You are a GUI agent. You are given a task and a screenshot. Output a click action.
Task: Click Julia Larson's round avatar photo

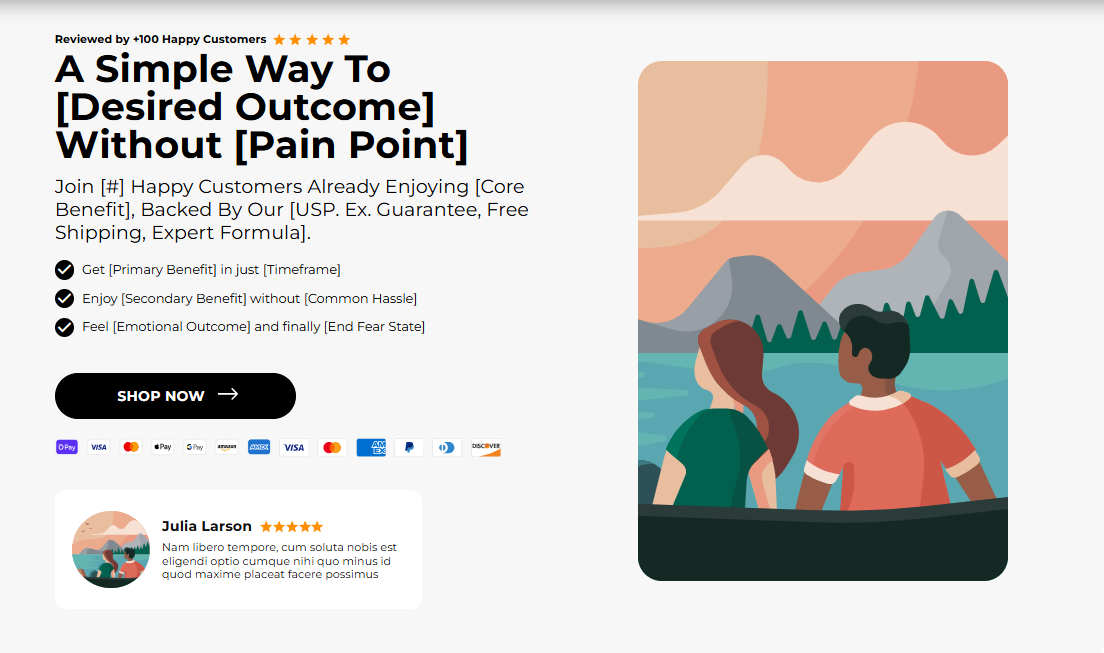click(x=111, y=549)
